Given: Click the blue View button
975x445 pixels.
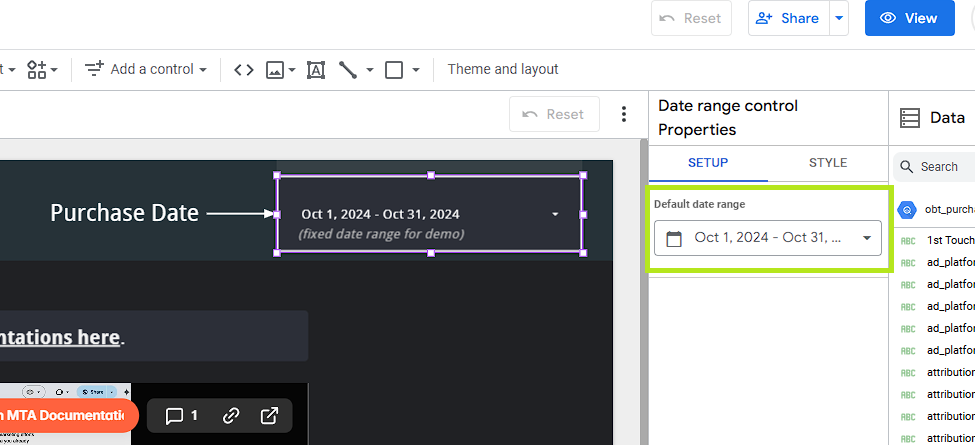Looking at the screenshot, I should pos(909,18).
